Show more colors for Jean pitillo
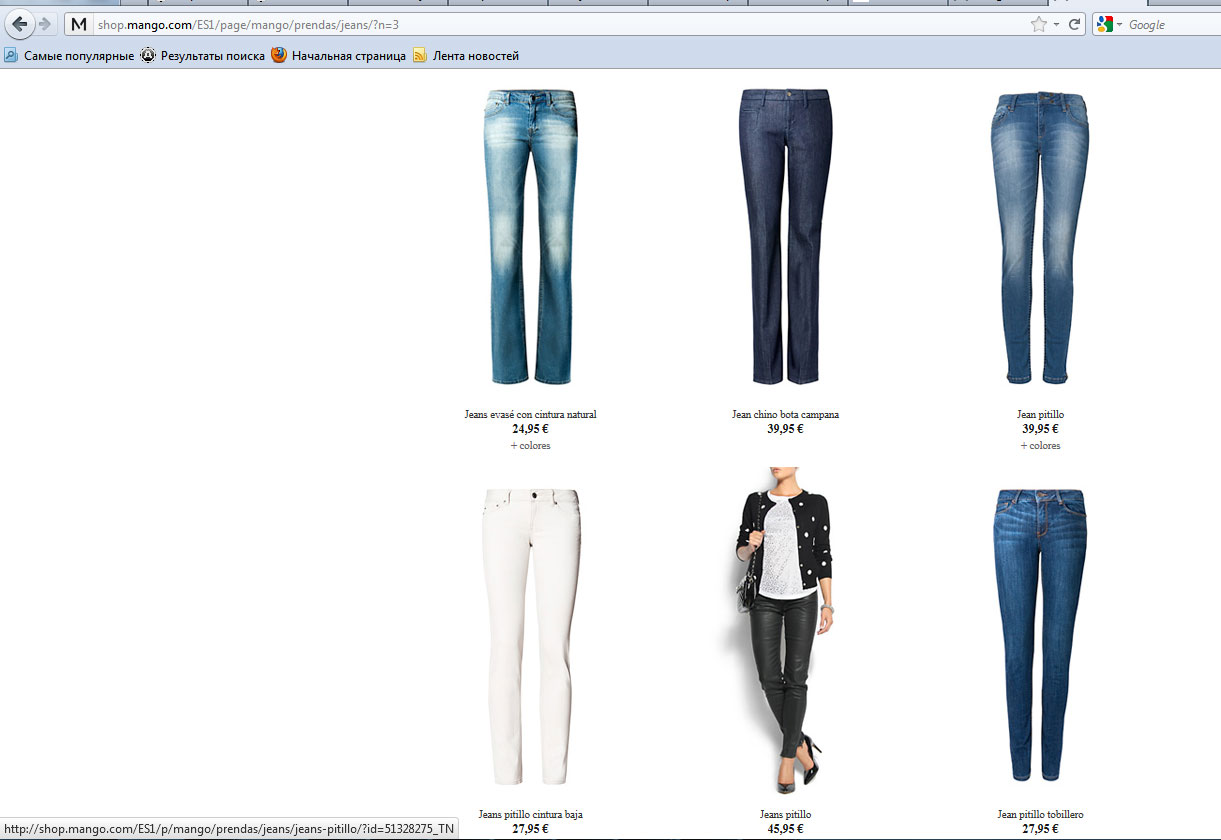 1040,446
